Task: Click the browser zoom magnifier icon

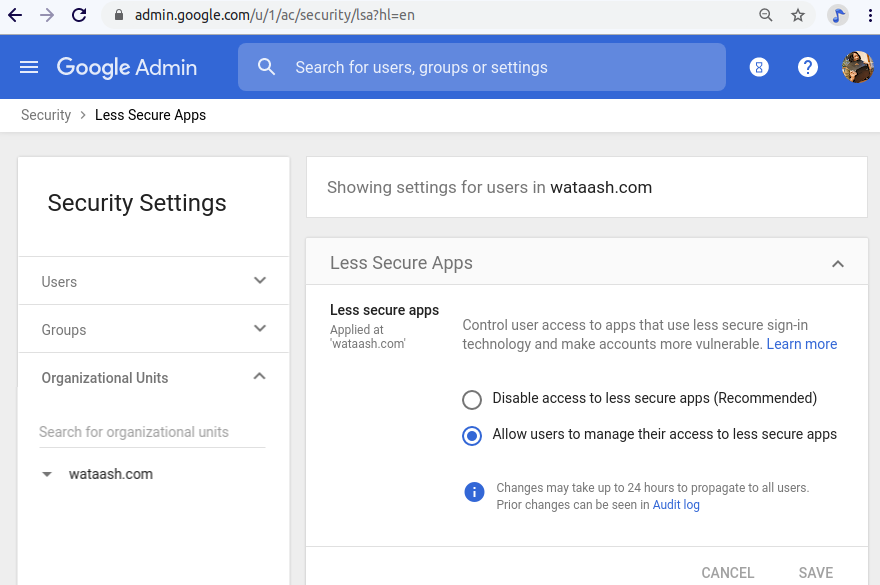Action: coord(766,15)
